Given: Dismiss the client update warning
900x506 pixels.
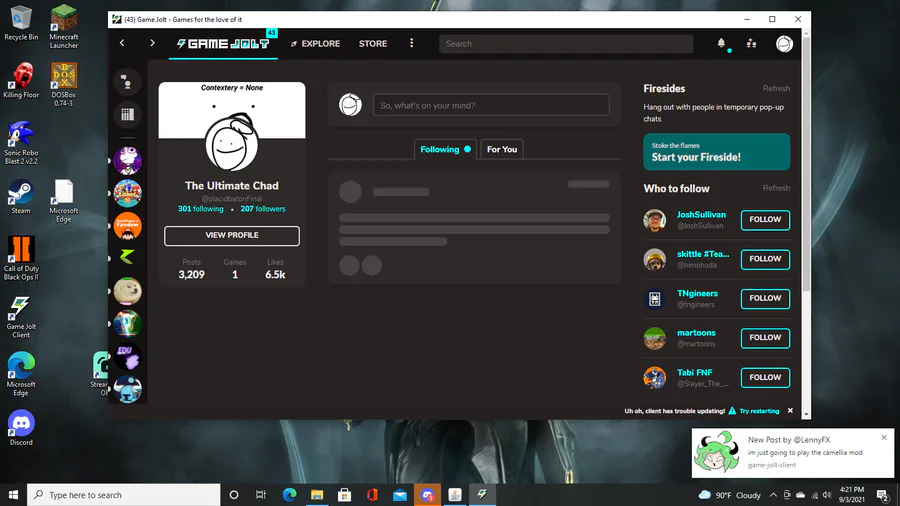Looking at the screenshot, I should point(790,411).
